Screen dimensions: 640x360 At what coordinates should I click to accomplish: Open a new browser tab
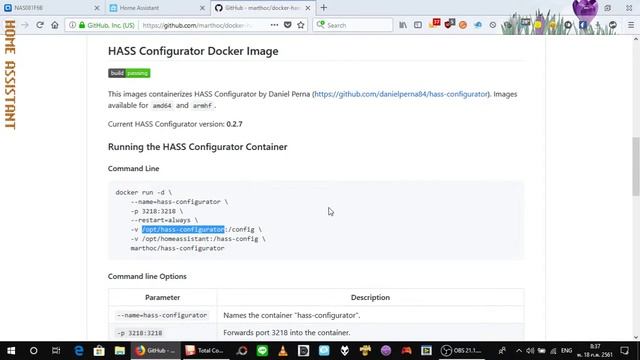point(324,7)
